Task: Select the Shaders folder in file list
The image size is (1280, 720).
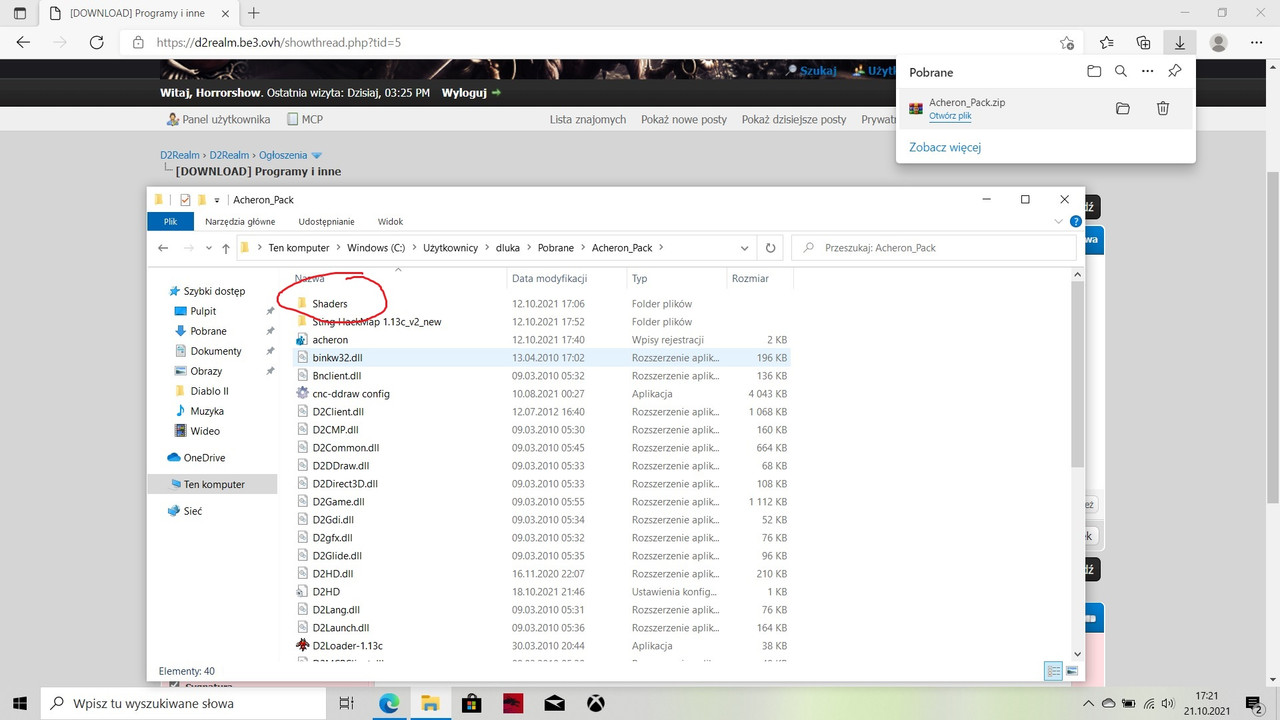Action: coord(329,303)
